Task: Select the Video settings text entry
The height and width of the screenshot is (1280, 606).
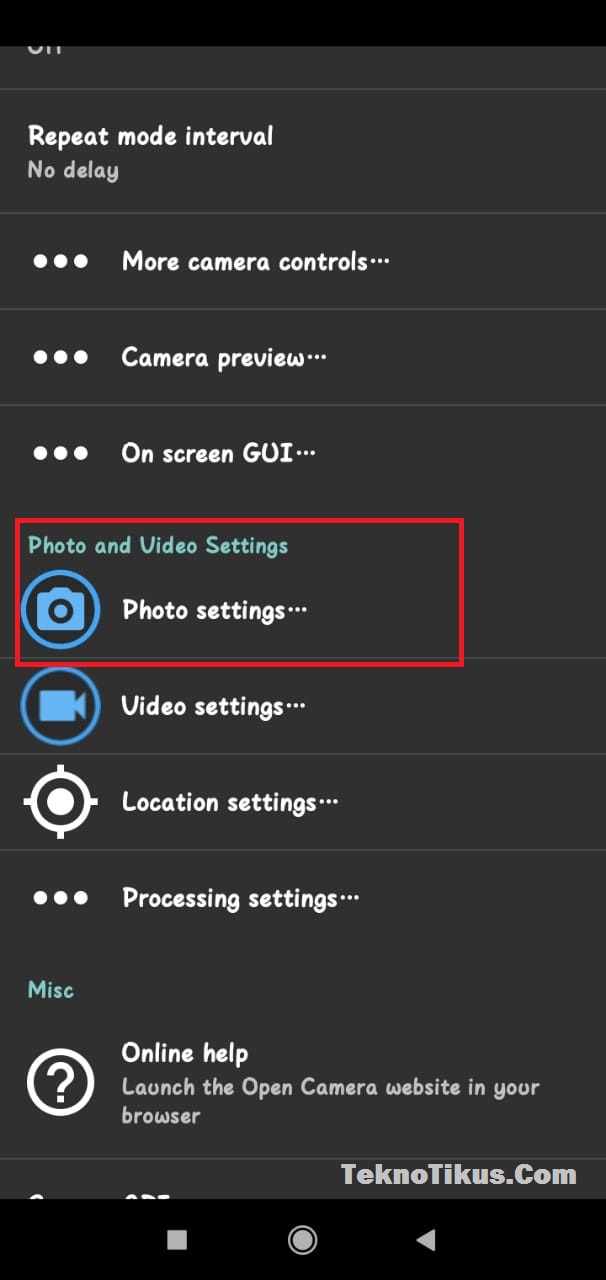Action: [x=213, y=706]
